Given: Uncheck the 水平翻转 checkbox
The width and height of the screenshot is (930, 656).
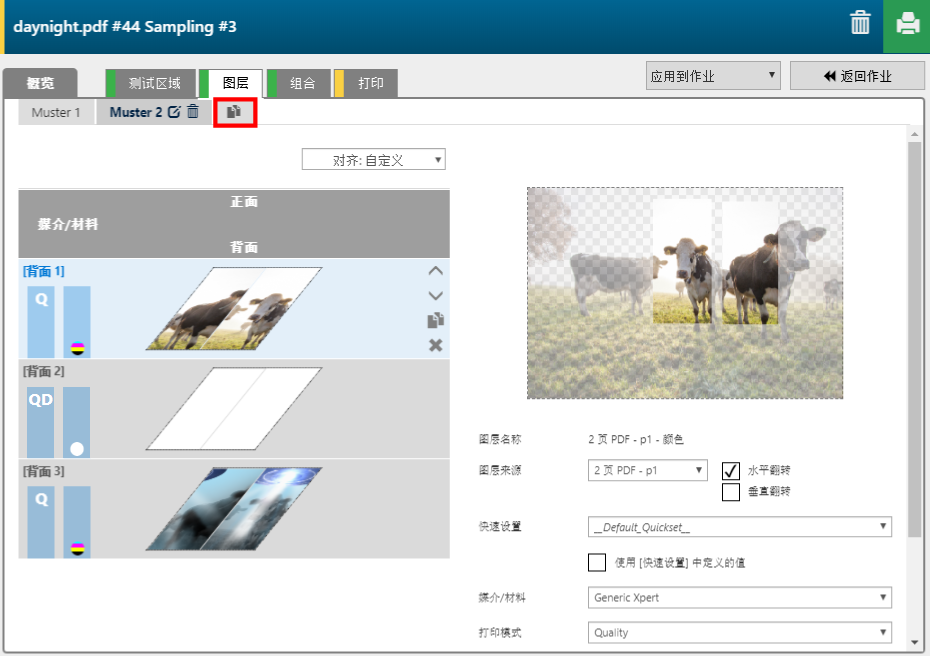Looking at the screenshot, I should click(x=730, y=471).
